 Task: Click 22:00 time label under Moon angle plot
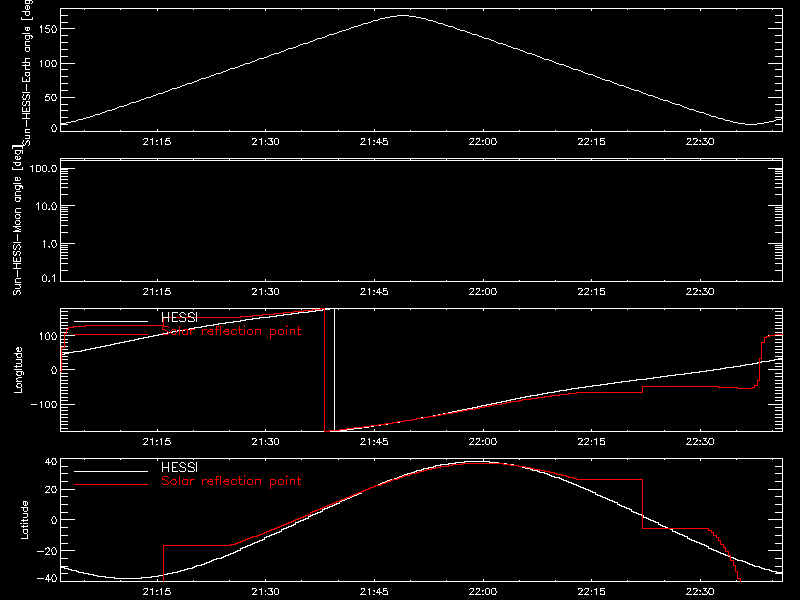[x=483, y=292]
